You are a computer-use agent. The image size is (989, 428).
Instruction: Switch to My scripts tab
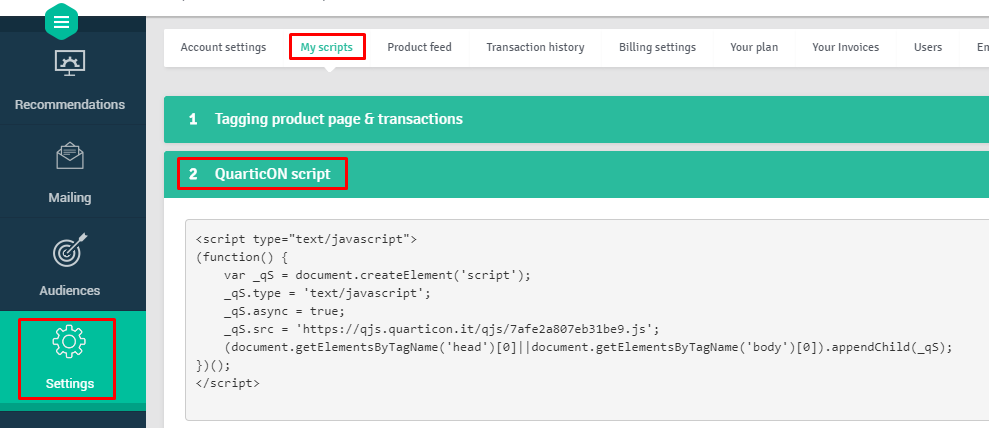[327, 47]
